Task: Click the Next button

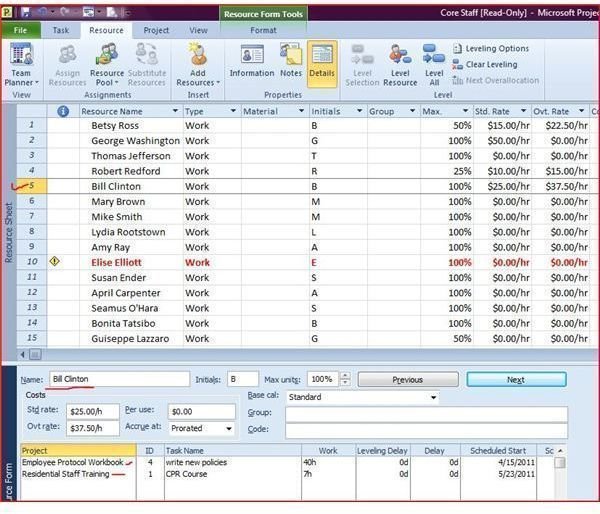Action: click(516, 380)
